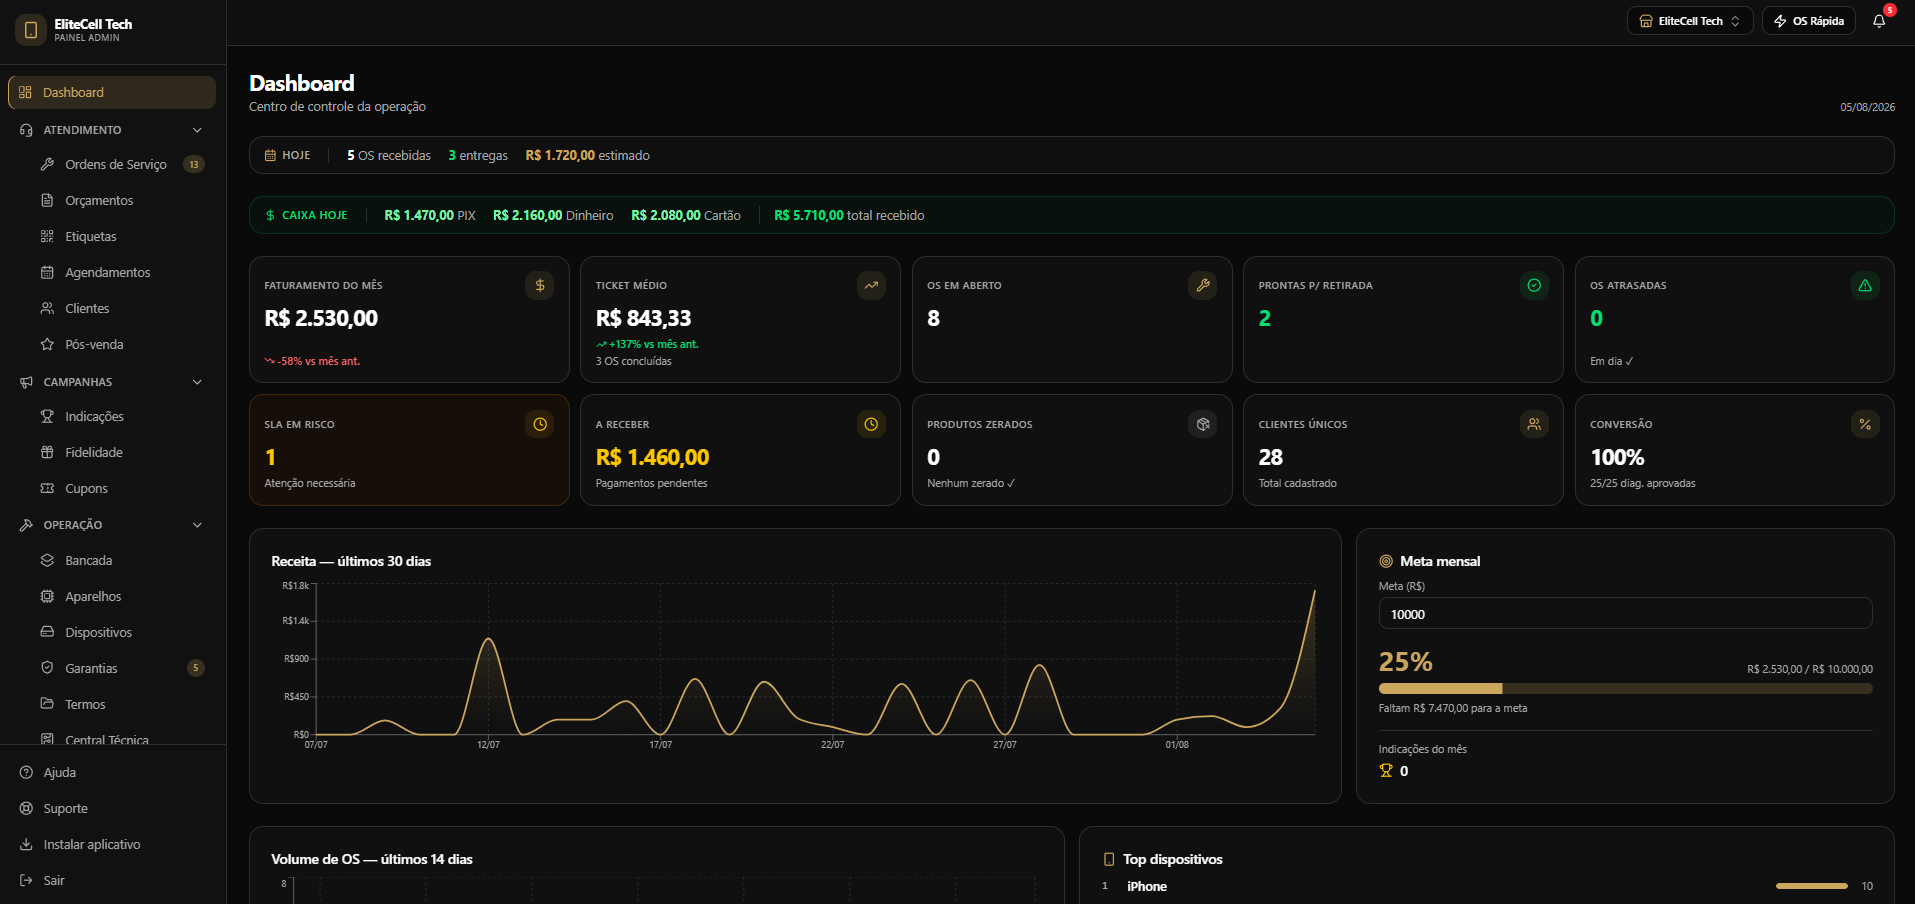Click the dollar icon next to CAIXA HOJE
The height and width of the screenshot is (904, 1915).
(270, 215)
